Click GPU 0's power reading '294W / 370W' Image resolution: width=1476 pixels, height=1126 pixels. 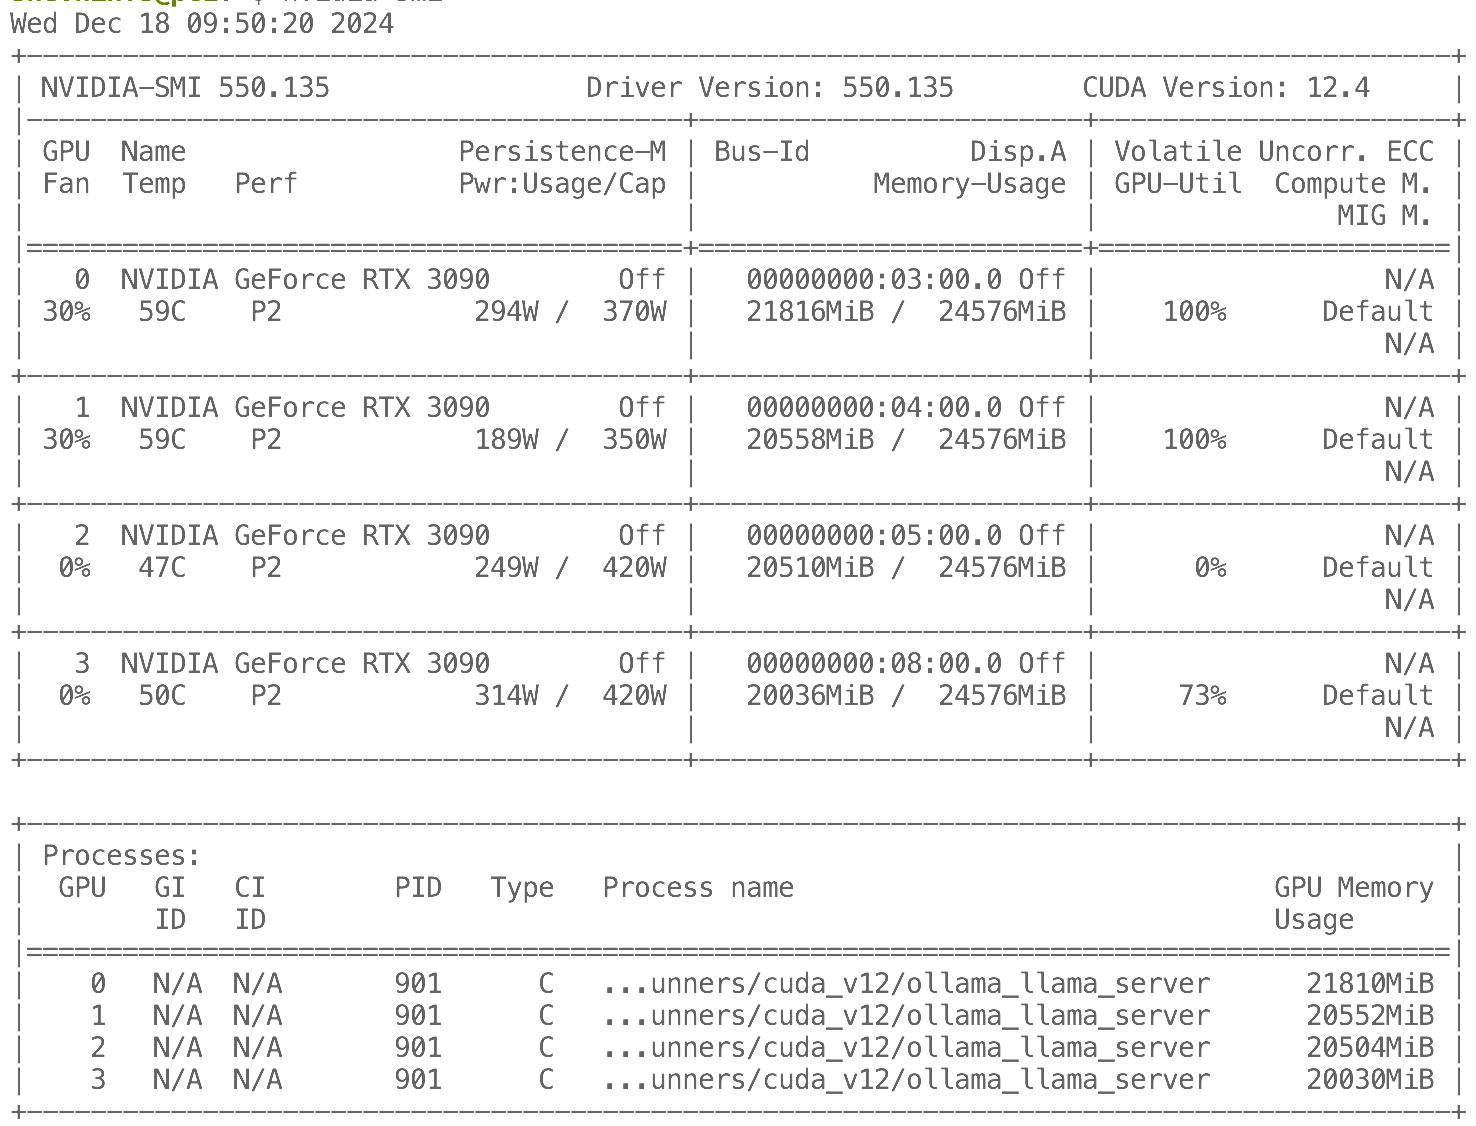[x=569, y=312]
